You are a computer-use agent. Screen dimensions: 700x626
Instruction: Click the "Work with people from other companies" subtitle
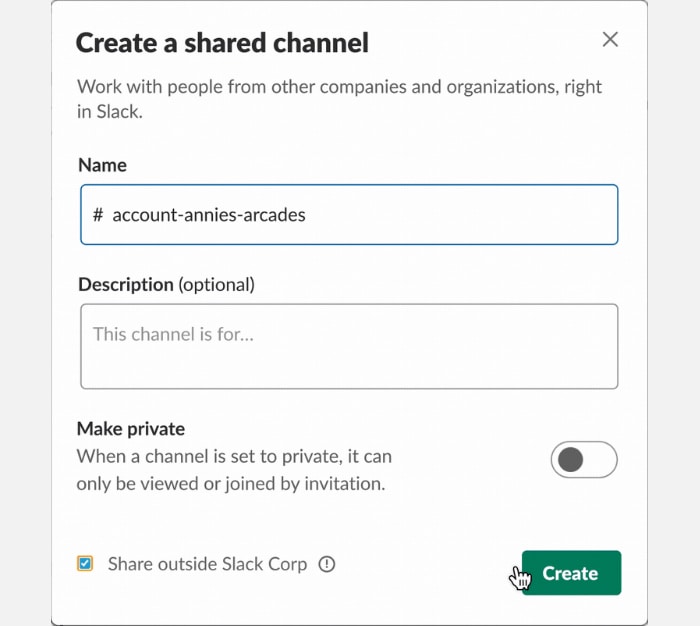(x=339, y=87)
